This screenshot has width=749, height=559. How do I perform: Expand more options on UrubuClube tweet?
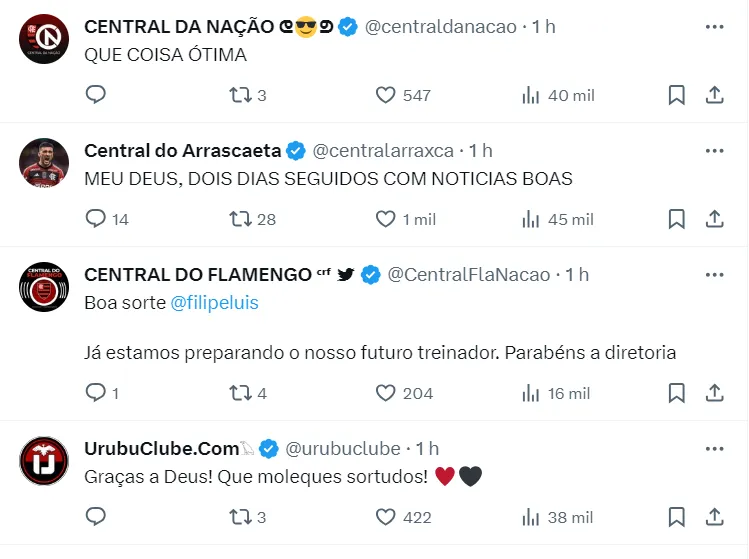tap(714, 449)
